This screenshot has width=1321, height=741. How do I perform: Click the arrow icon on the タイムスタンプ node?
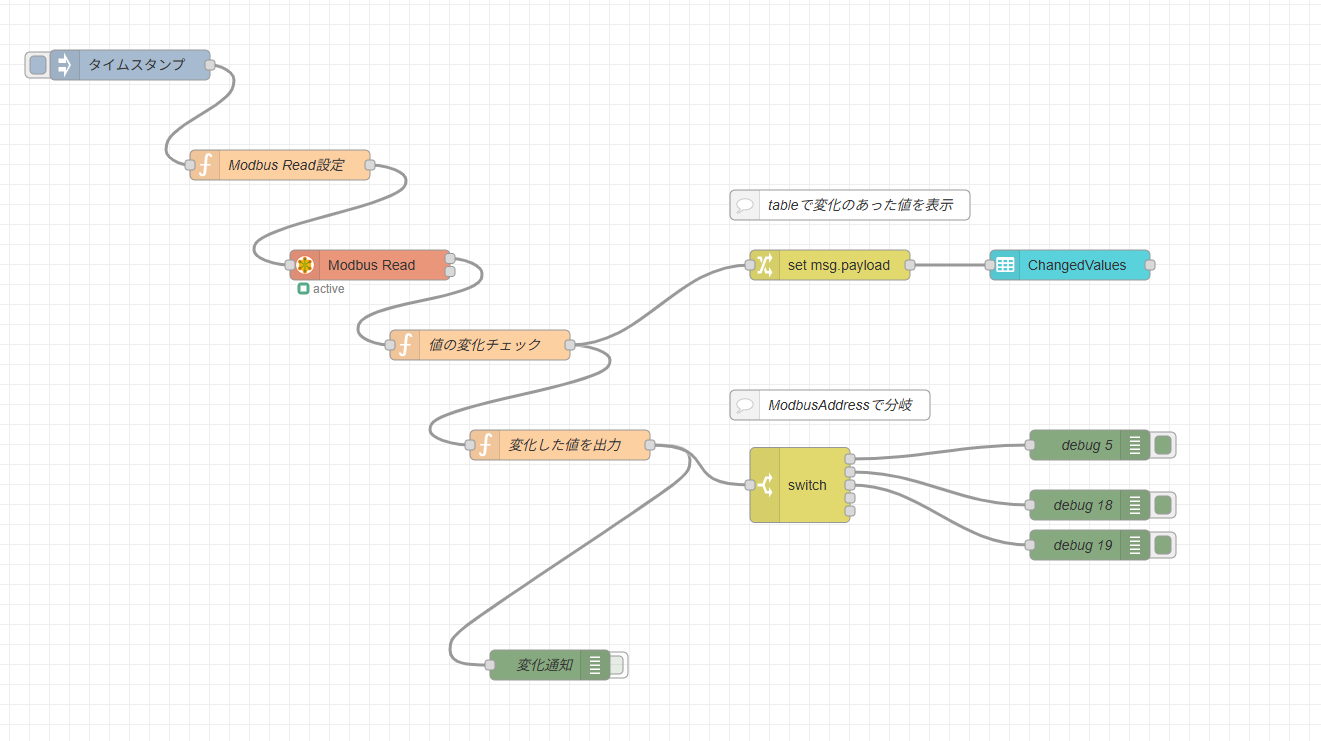pos(65,65)
